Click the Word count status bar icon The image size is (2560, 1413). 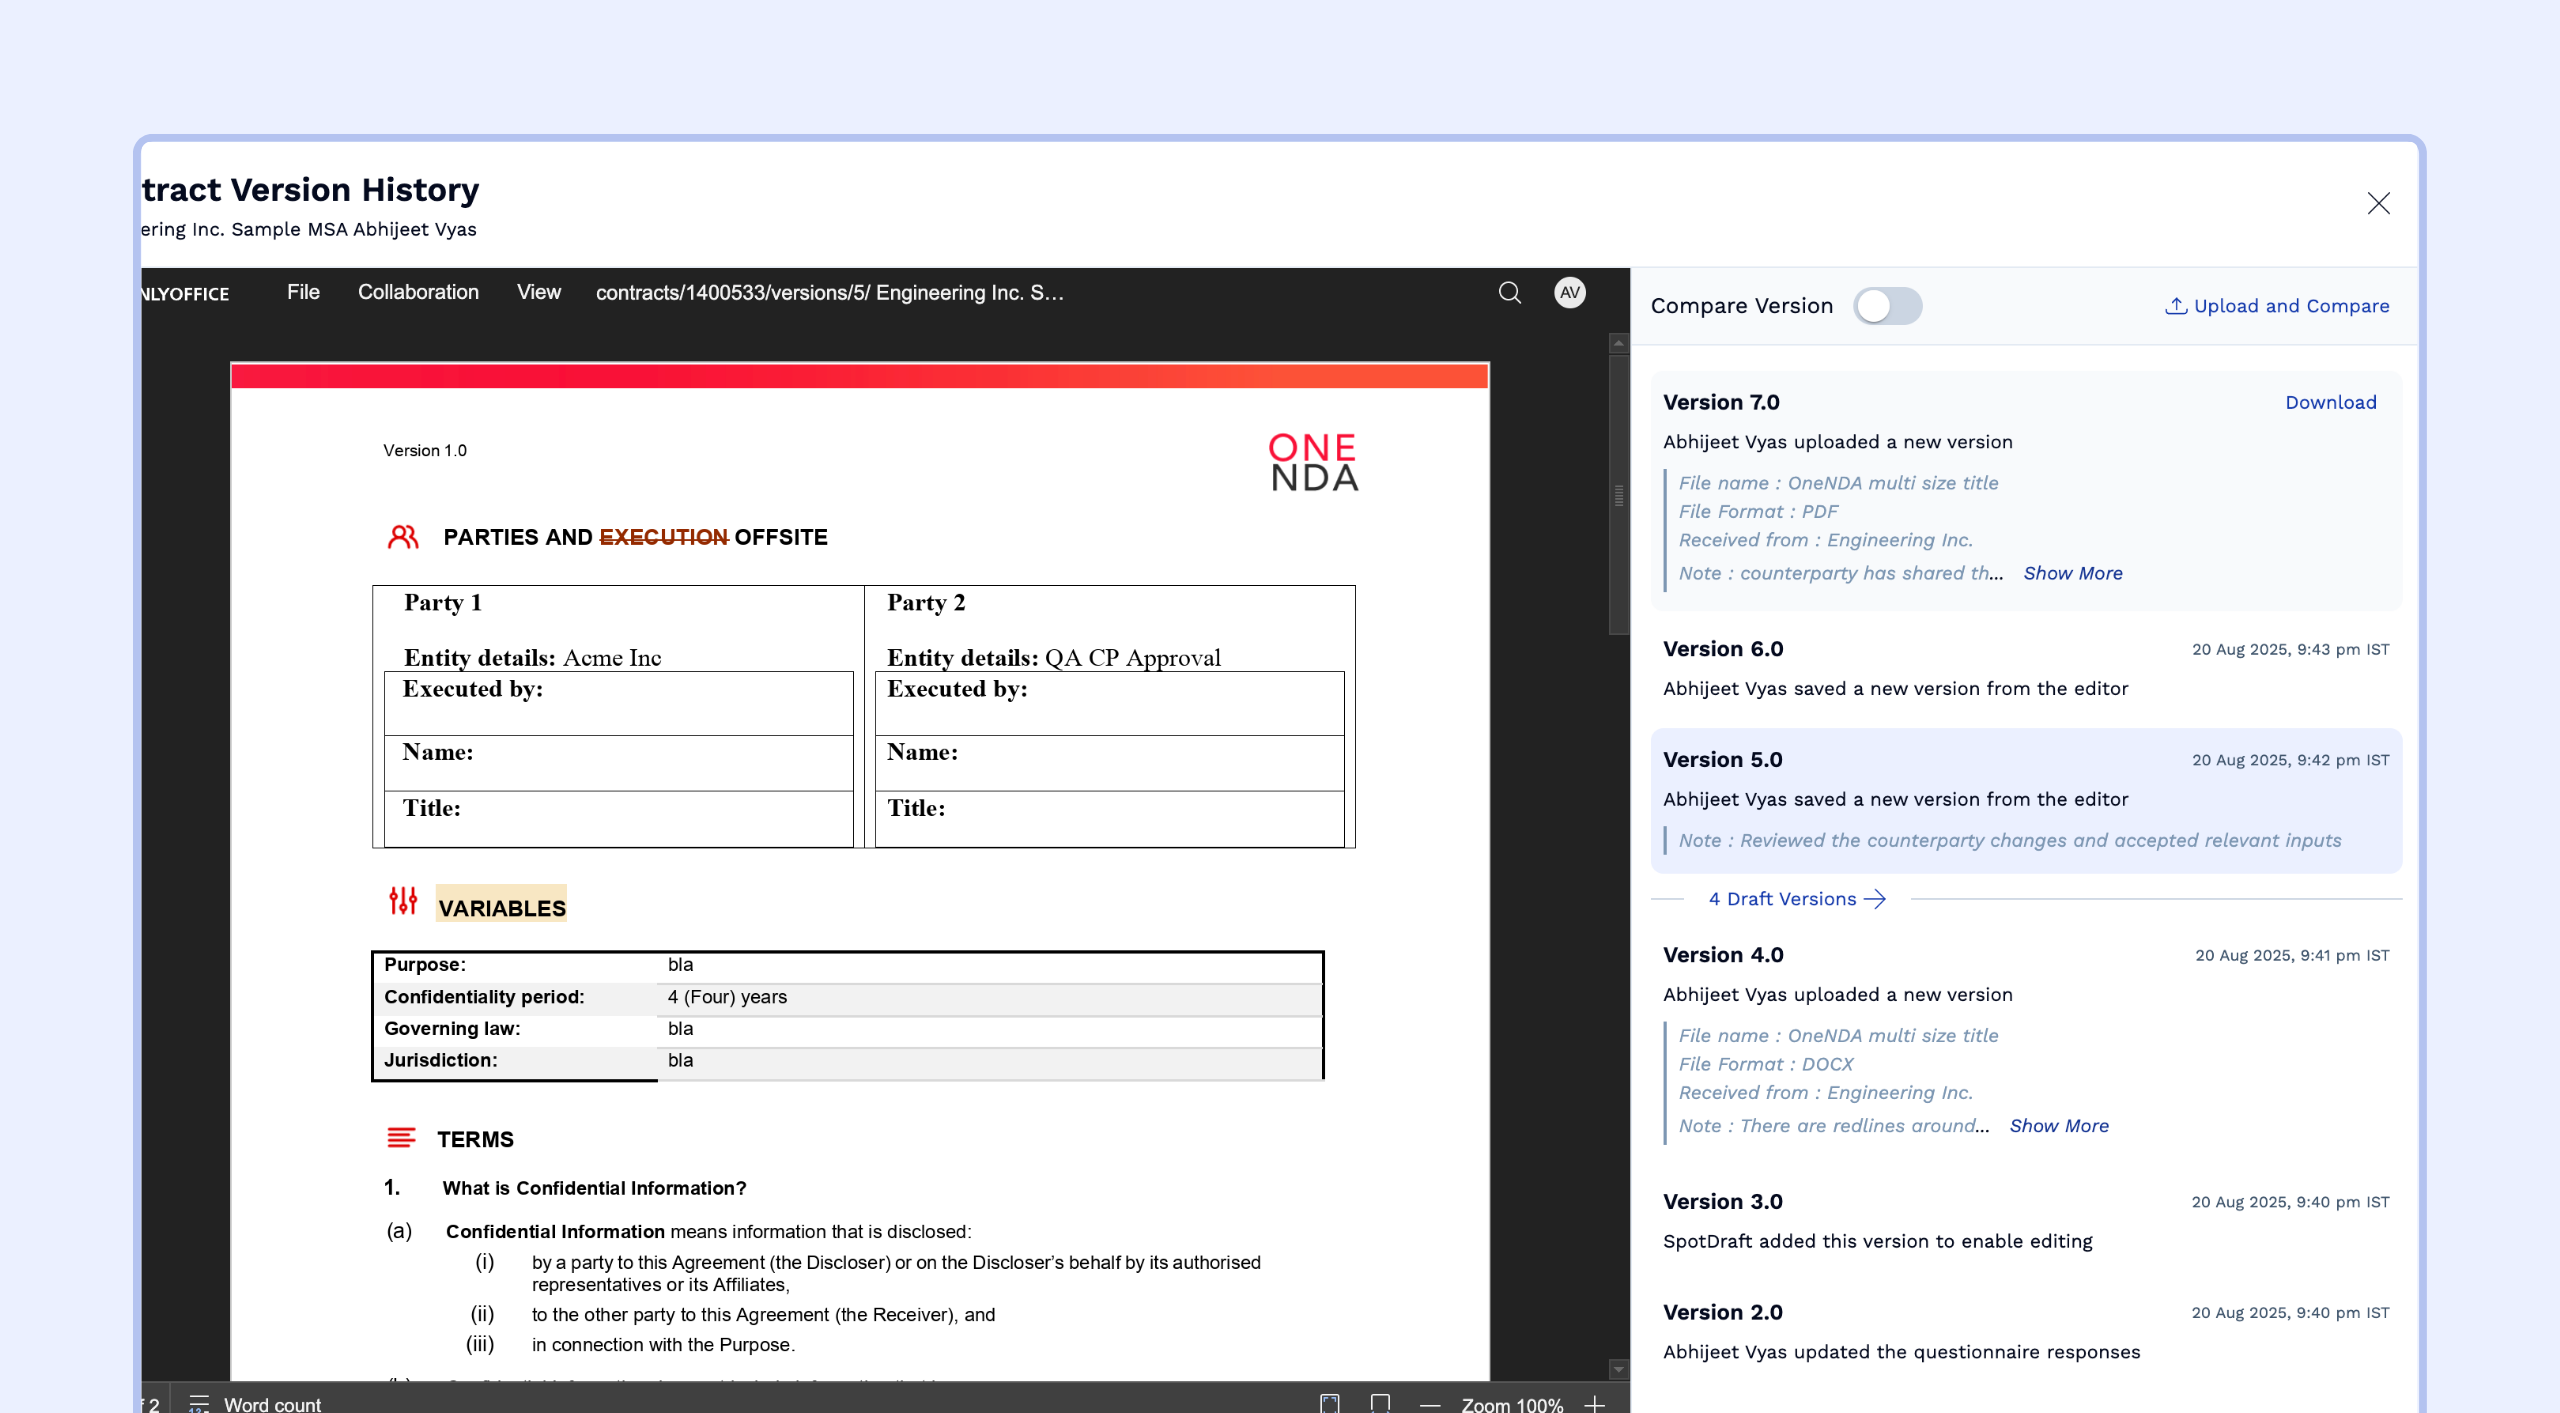click(199, 1403)
